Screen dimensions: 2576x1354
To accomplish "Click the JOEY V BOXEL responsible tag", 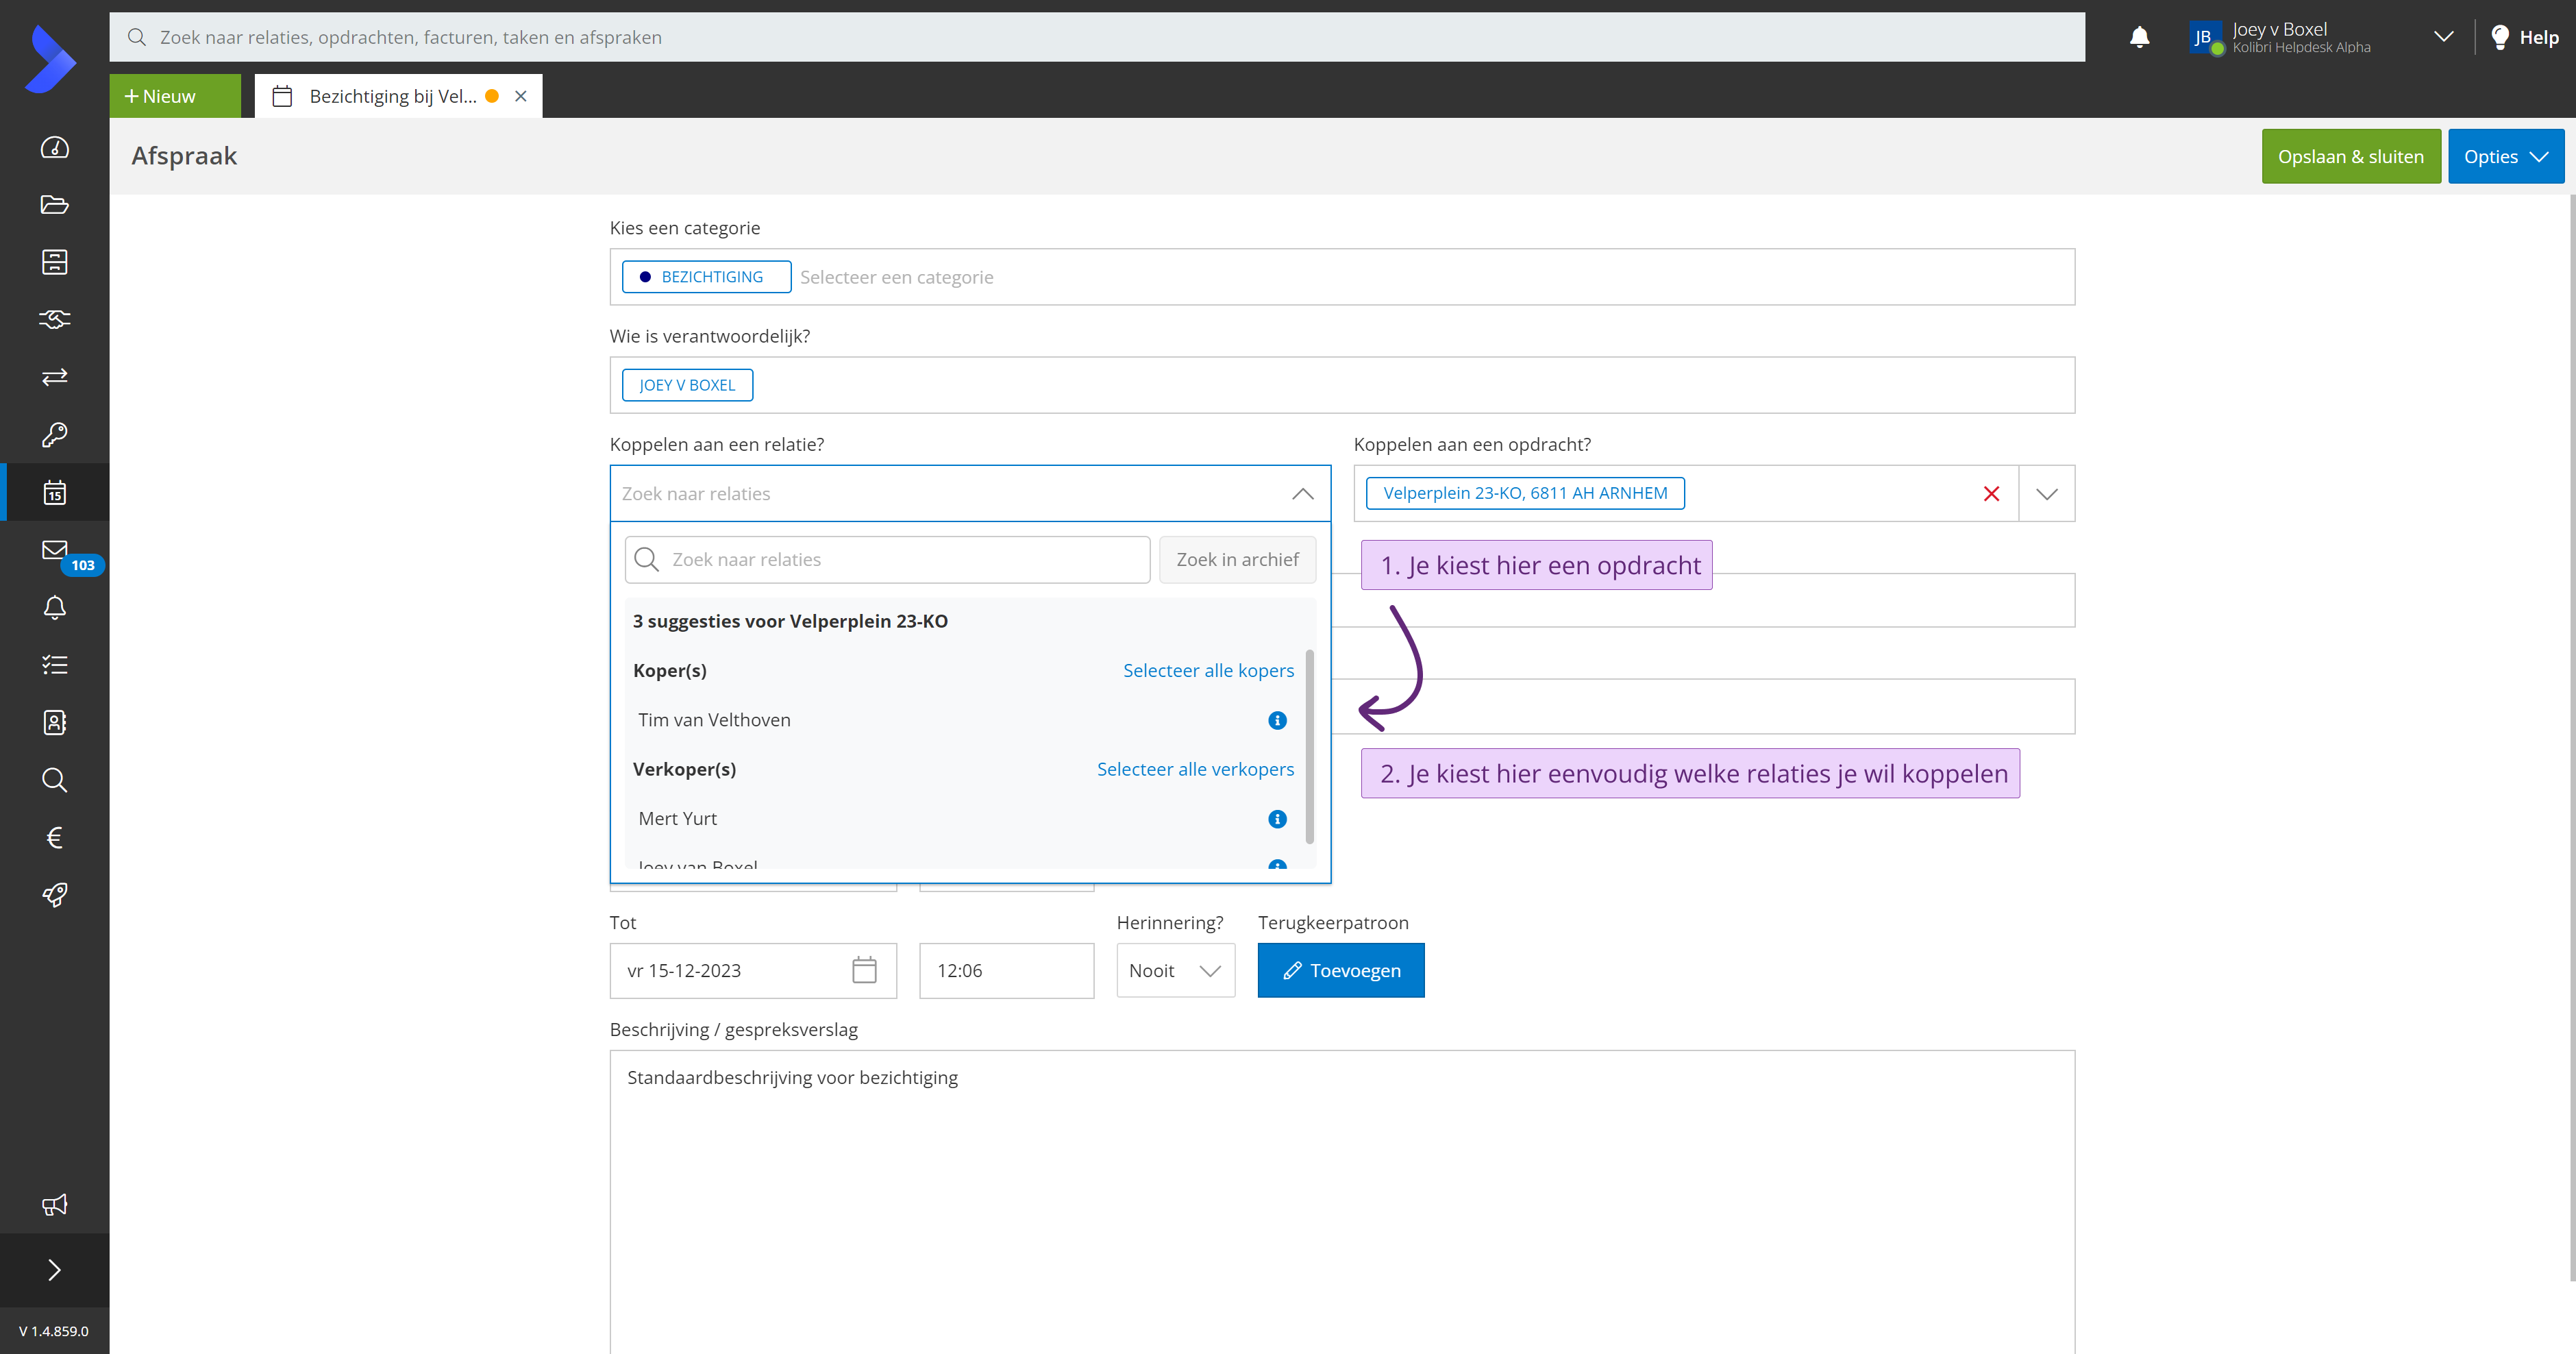I will 687,385.
